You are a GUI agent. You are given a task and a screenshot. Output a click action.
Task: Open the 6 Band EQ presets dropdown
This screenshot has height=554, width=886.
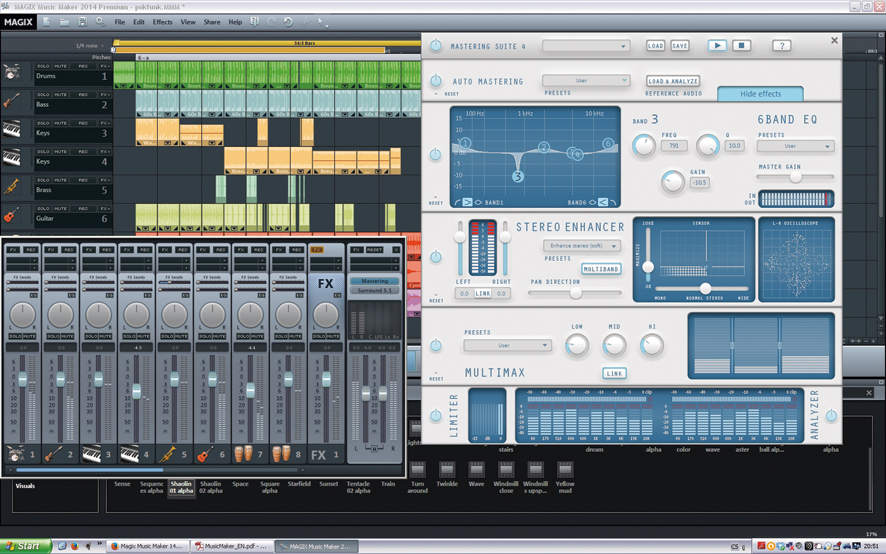[x=795, y=146]
